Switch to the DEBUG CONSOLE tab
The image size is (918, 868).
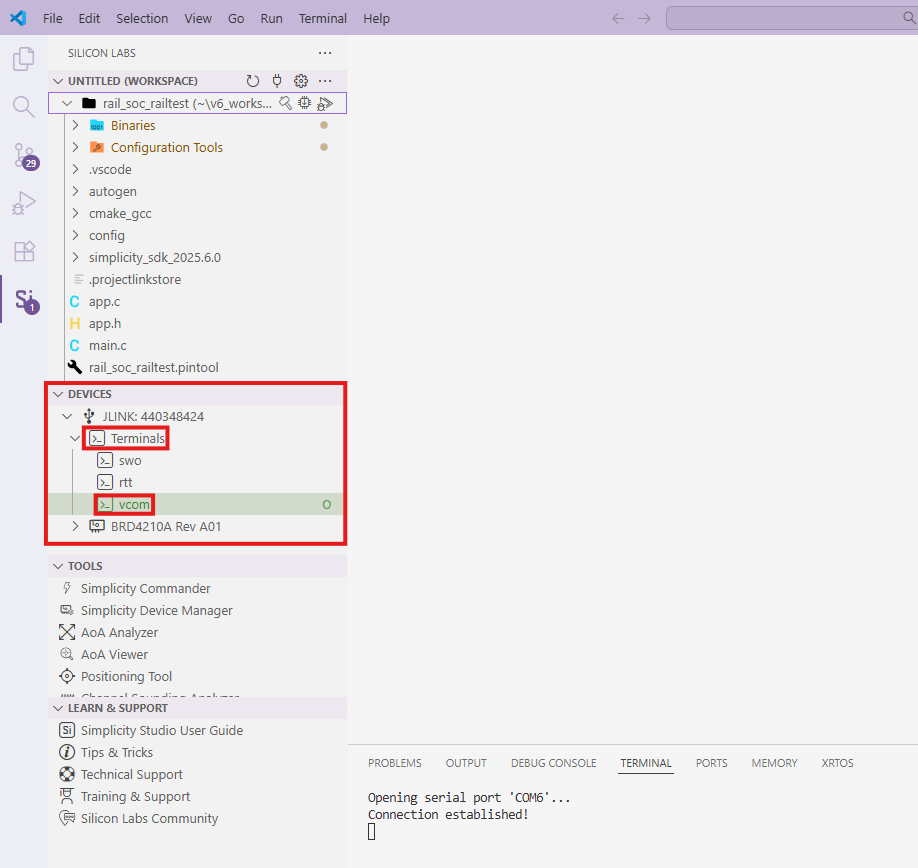tap(553, 763)
